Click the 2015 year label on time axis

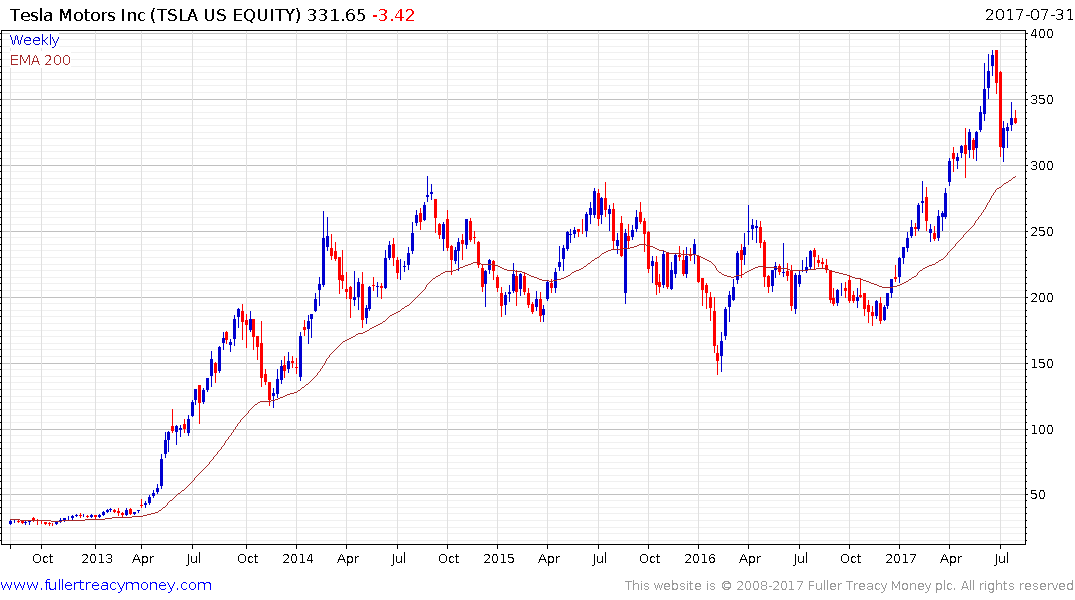pyautogui.click(x=498, y=558)
